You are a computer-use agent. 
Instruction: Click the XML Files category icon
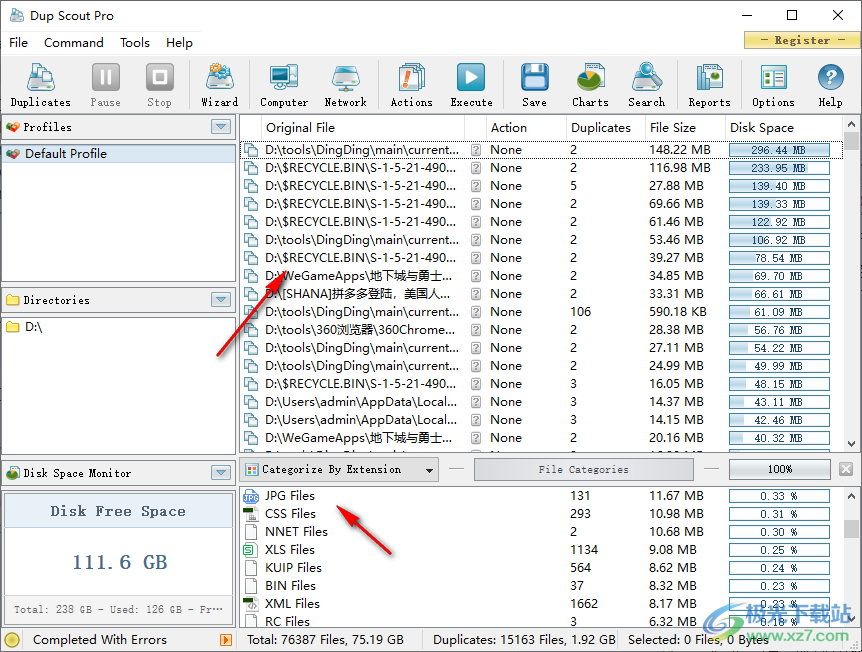[x=251, y=604]
